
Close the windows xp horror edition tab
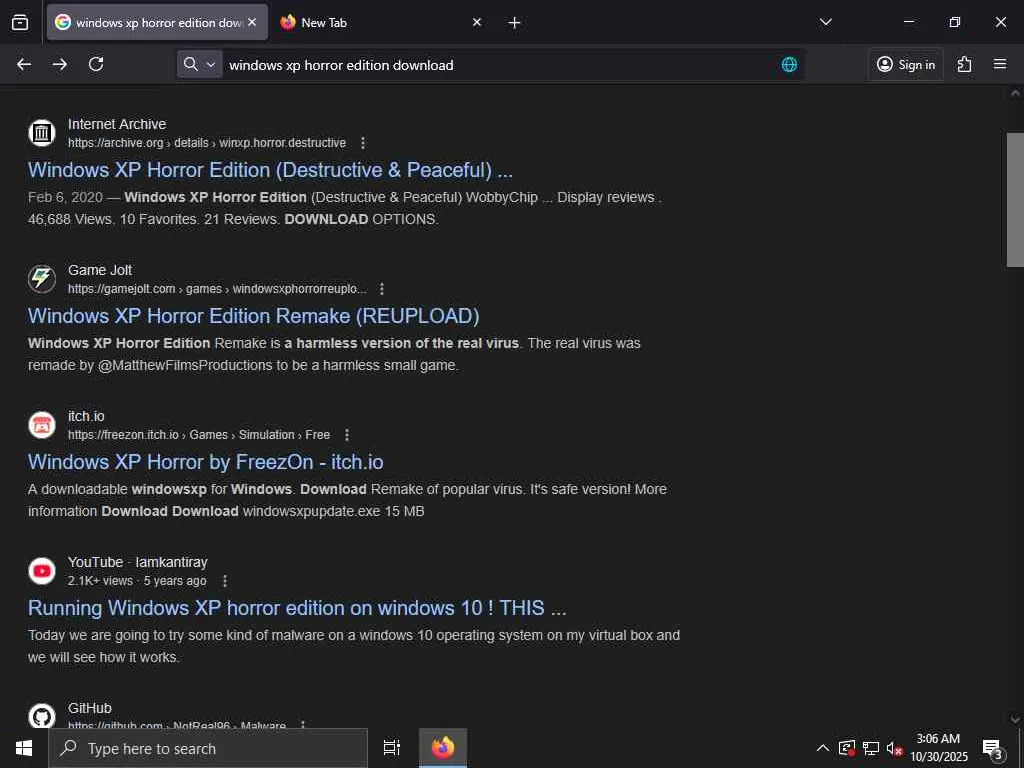(x=252, y=22)
